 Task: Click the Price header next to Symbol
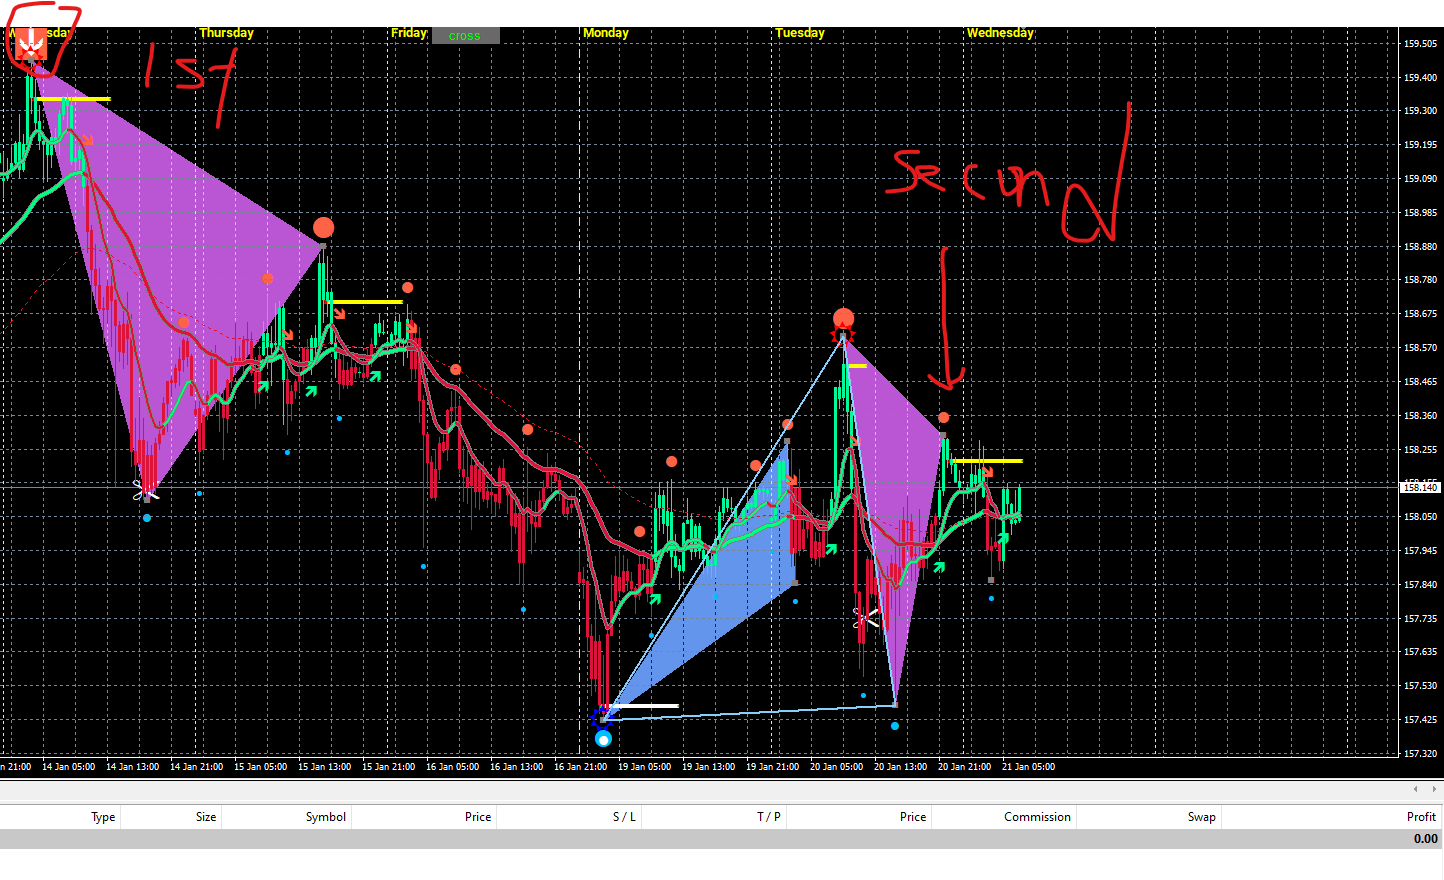478,817
